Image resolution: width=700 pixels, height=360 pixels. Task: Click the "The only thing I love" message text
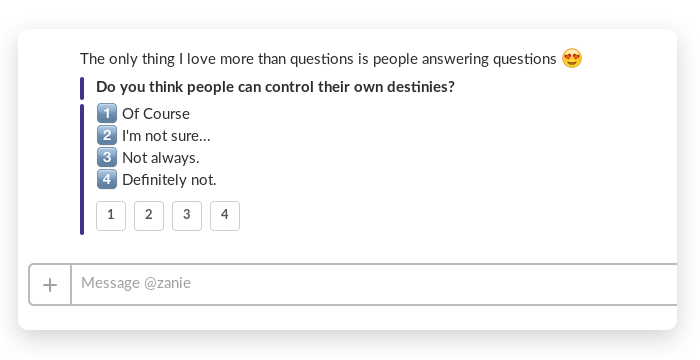tap(318, 59)
